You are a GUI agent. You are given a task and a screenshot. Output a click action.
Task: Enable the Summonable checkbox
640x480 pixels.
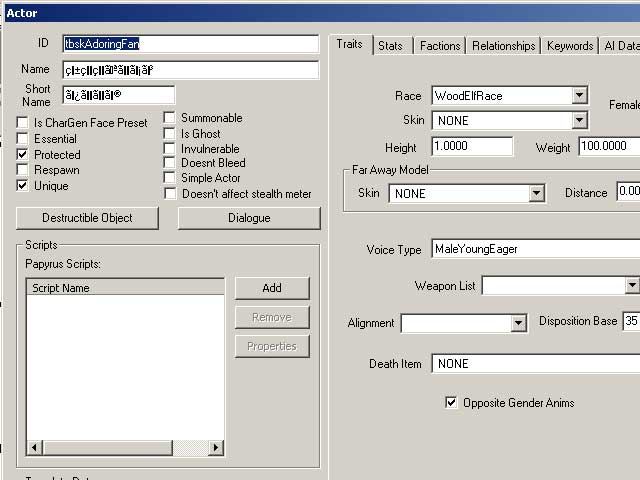[x=169, y=118]
